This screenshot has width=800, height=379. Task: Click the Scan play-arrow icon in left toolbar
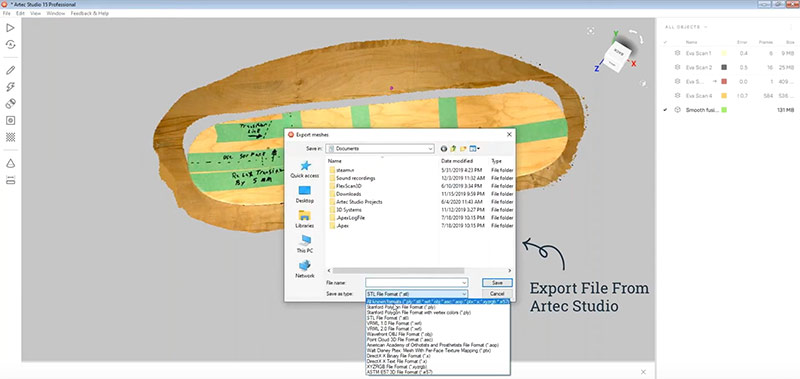click(x=10, y=28)
